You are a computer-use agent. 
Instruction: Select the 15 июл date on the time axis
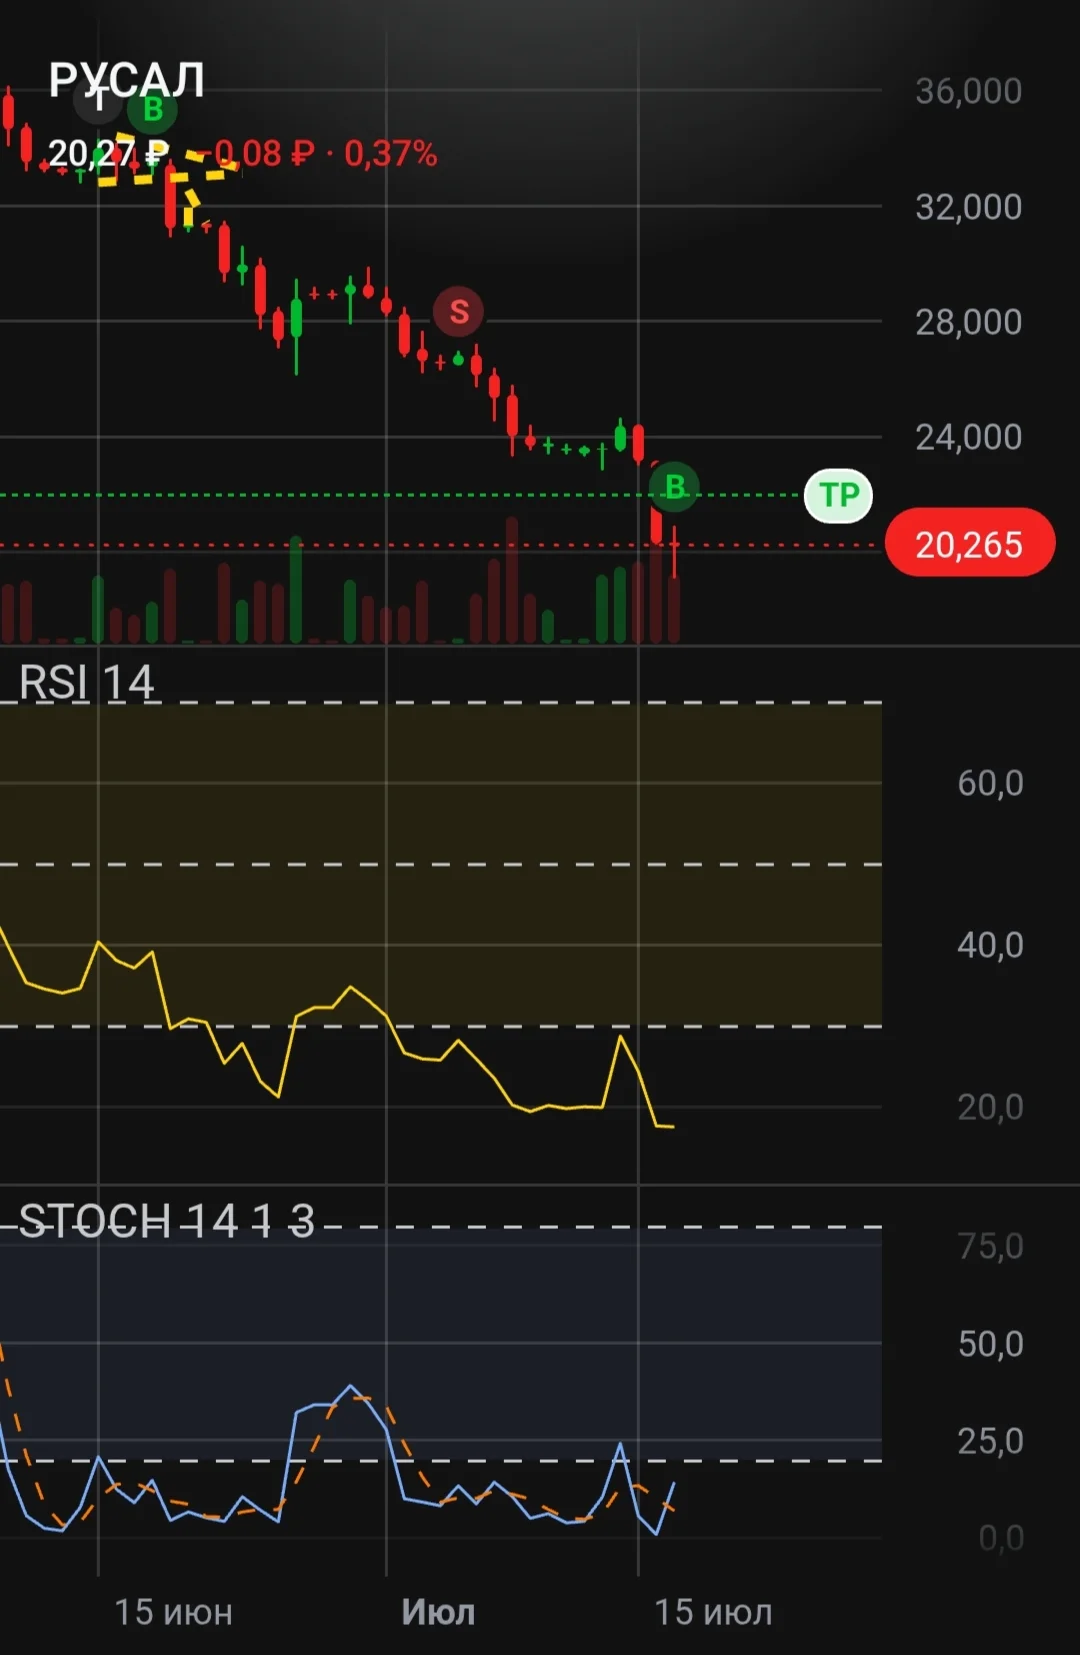point(713,1612)
